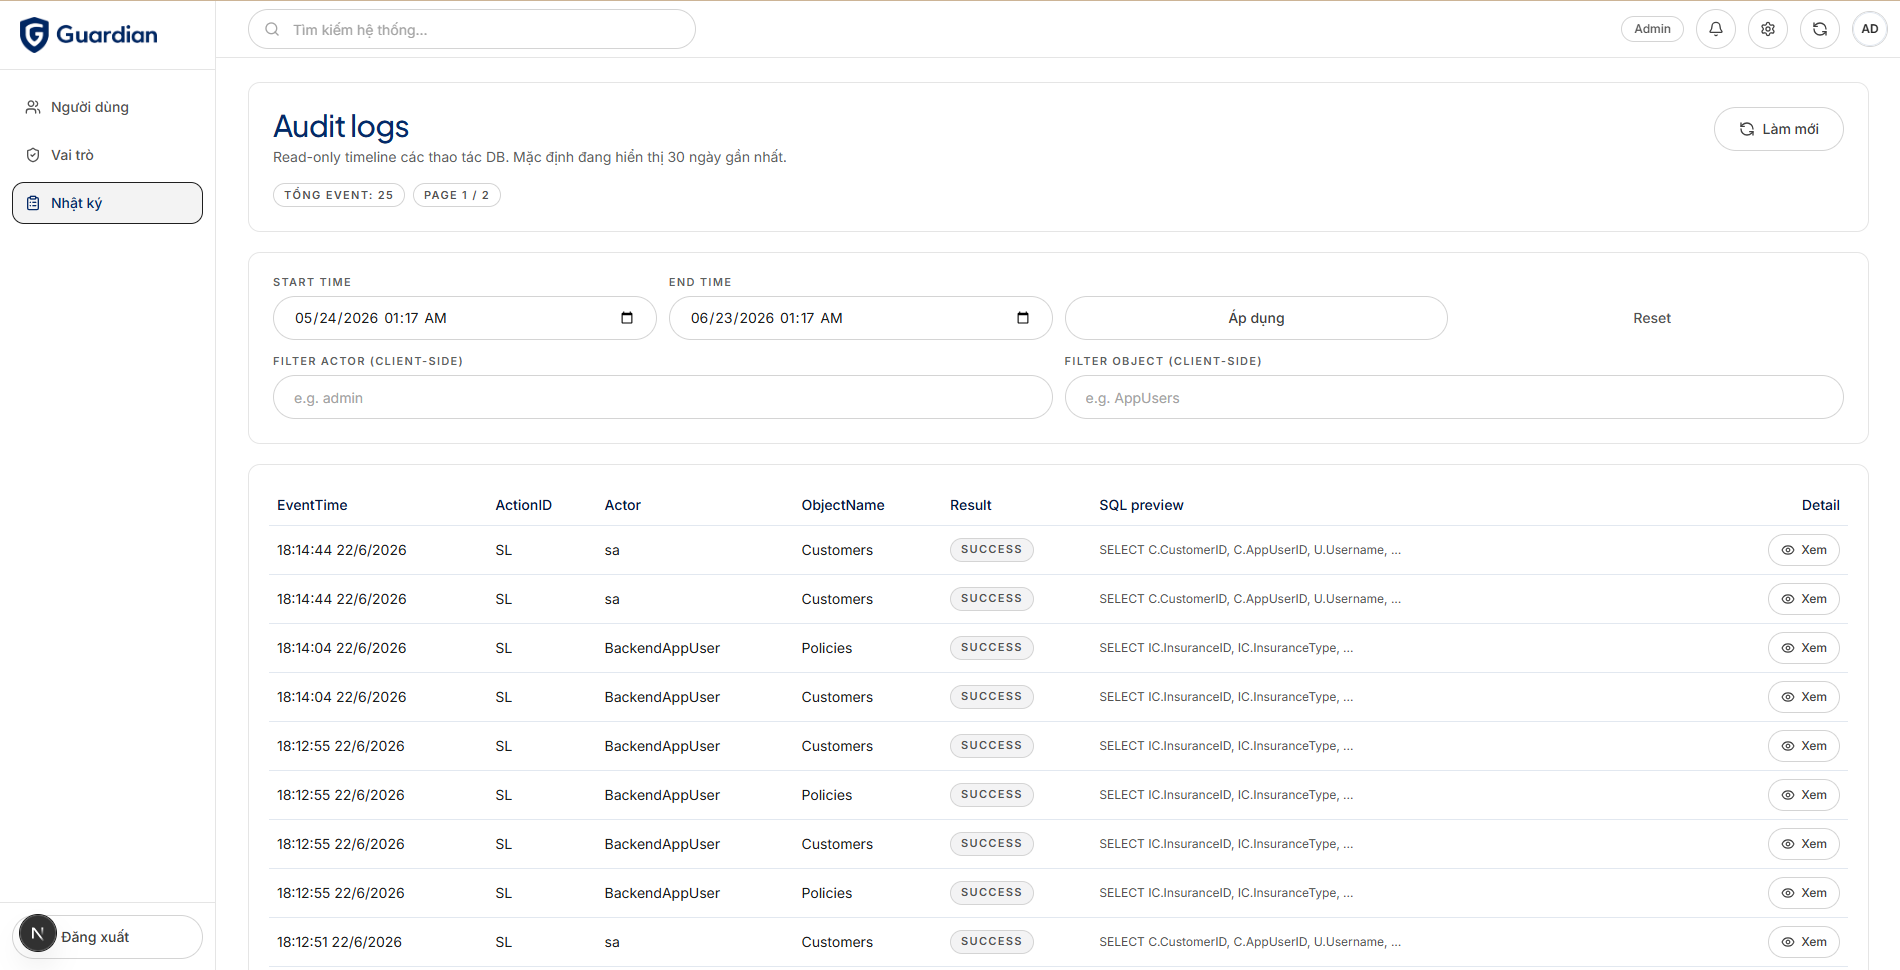
Task: Click the ActionID column header
Action: click(x=524, y=505)
